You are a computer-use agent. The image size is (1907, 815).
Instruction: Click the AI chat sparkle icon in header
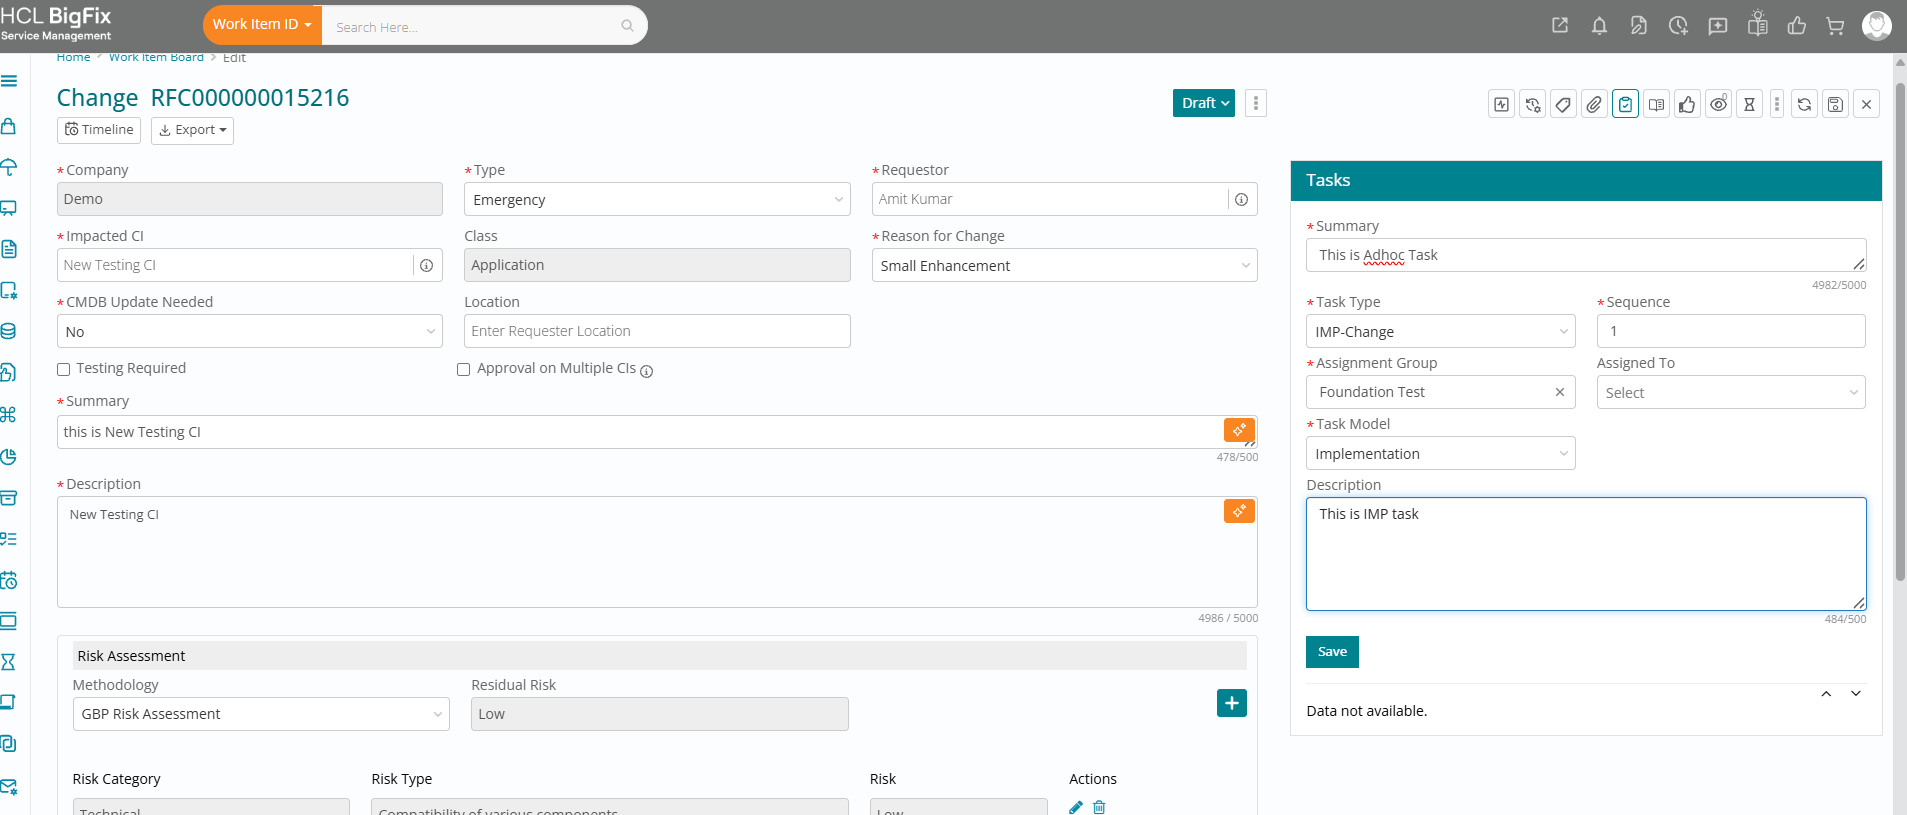(1717, 26)
